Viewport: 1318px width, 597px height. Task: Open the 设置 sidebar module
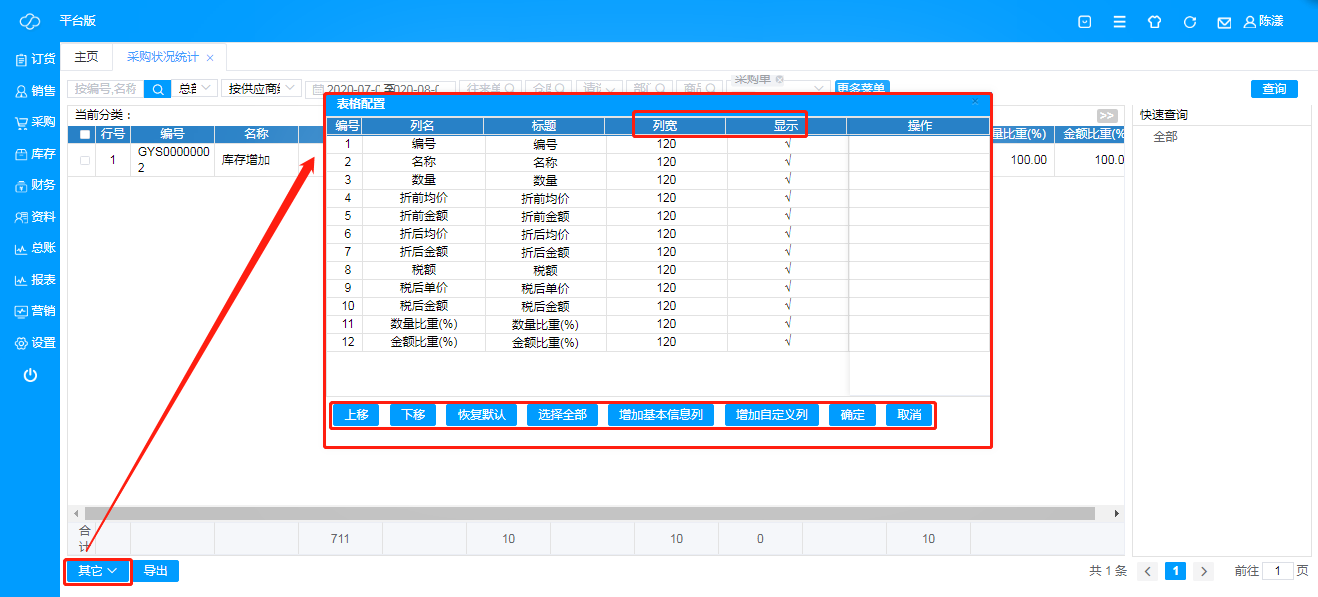coord(35,343)
